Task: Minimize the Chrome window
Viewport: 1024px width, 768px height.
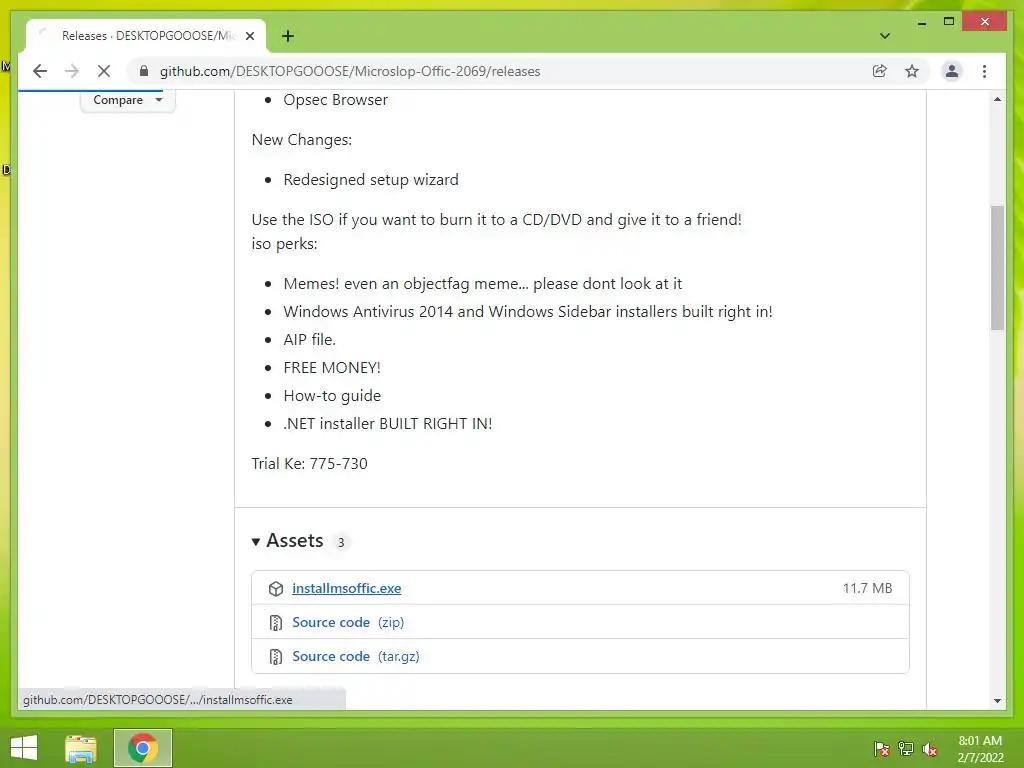Action: click(921, 22)
